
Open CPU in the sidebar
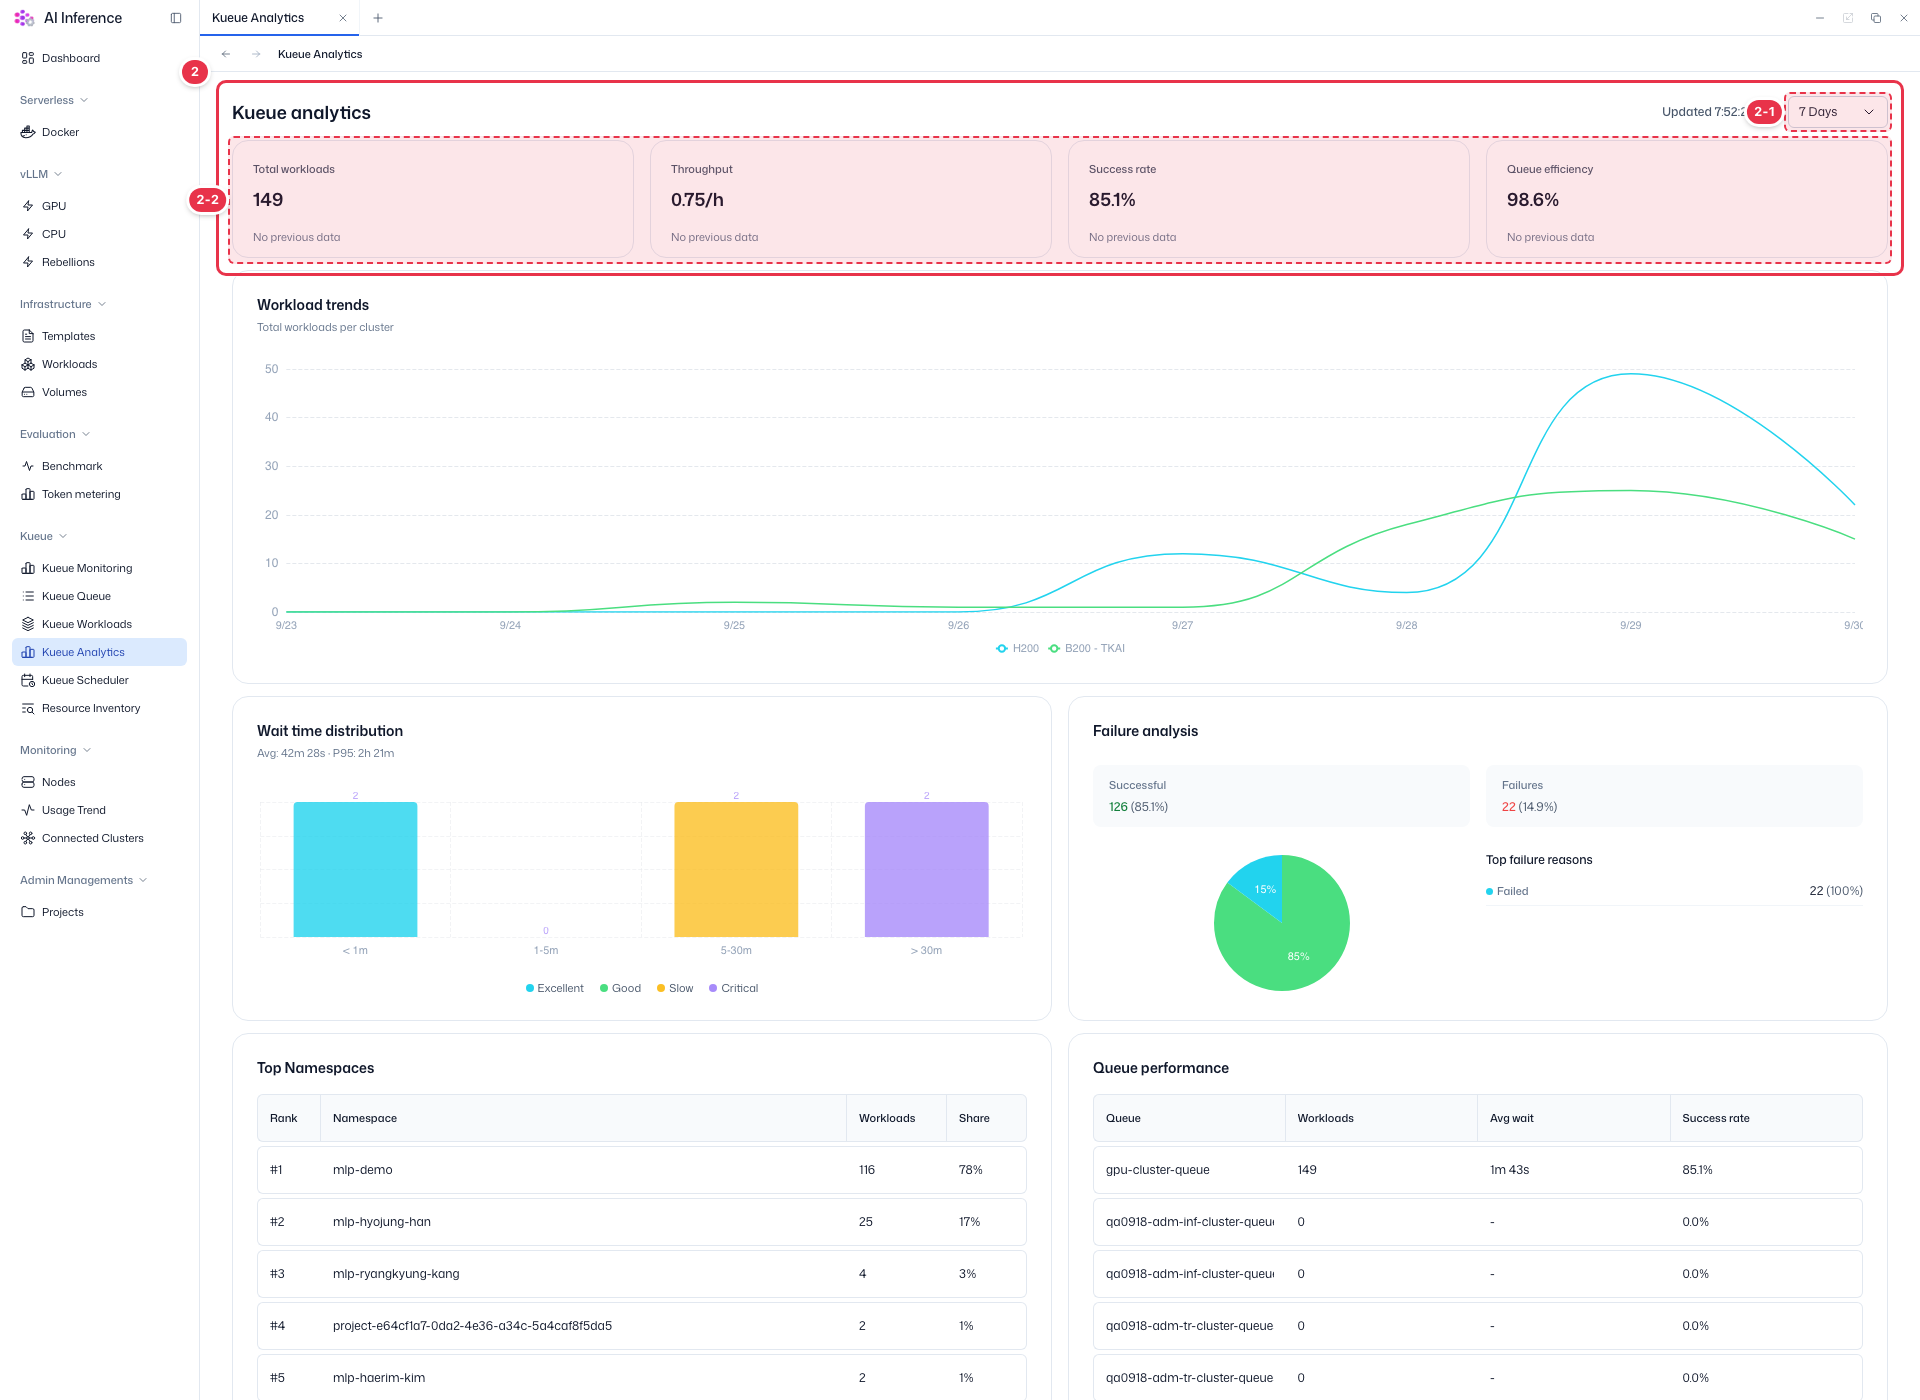(99, 234)
